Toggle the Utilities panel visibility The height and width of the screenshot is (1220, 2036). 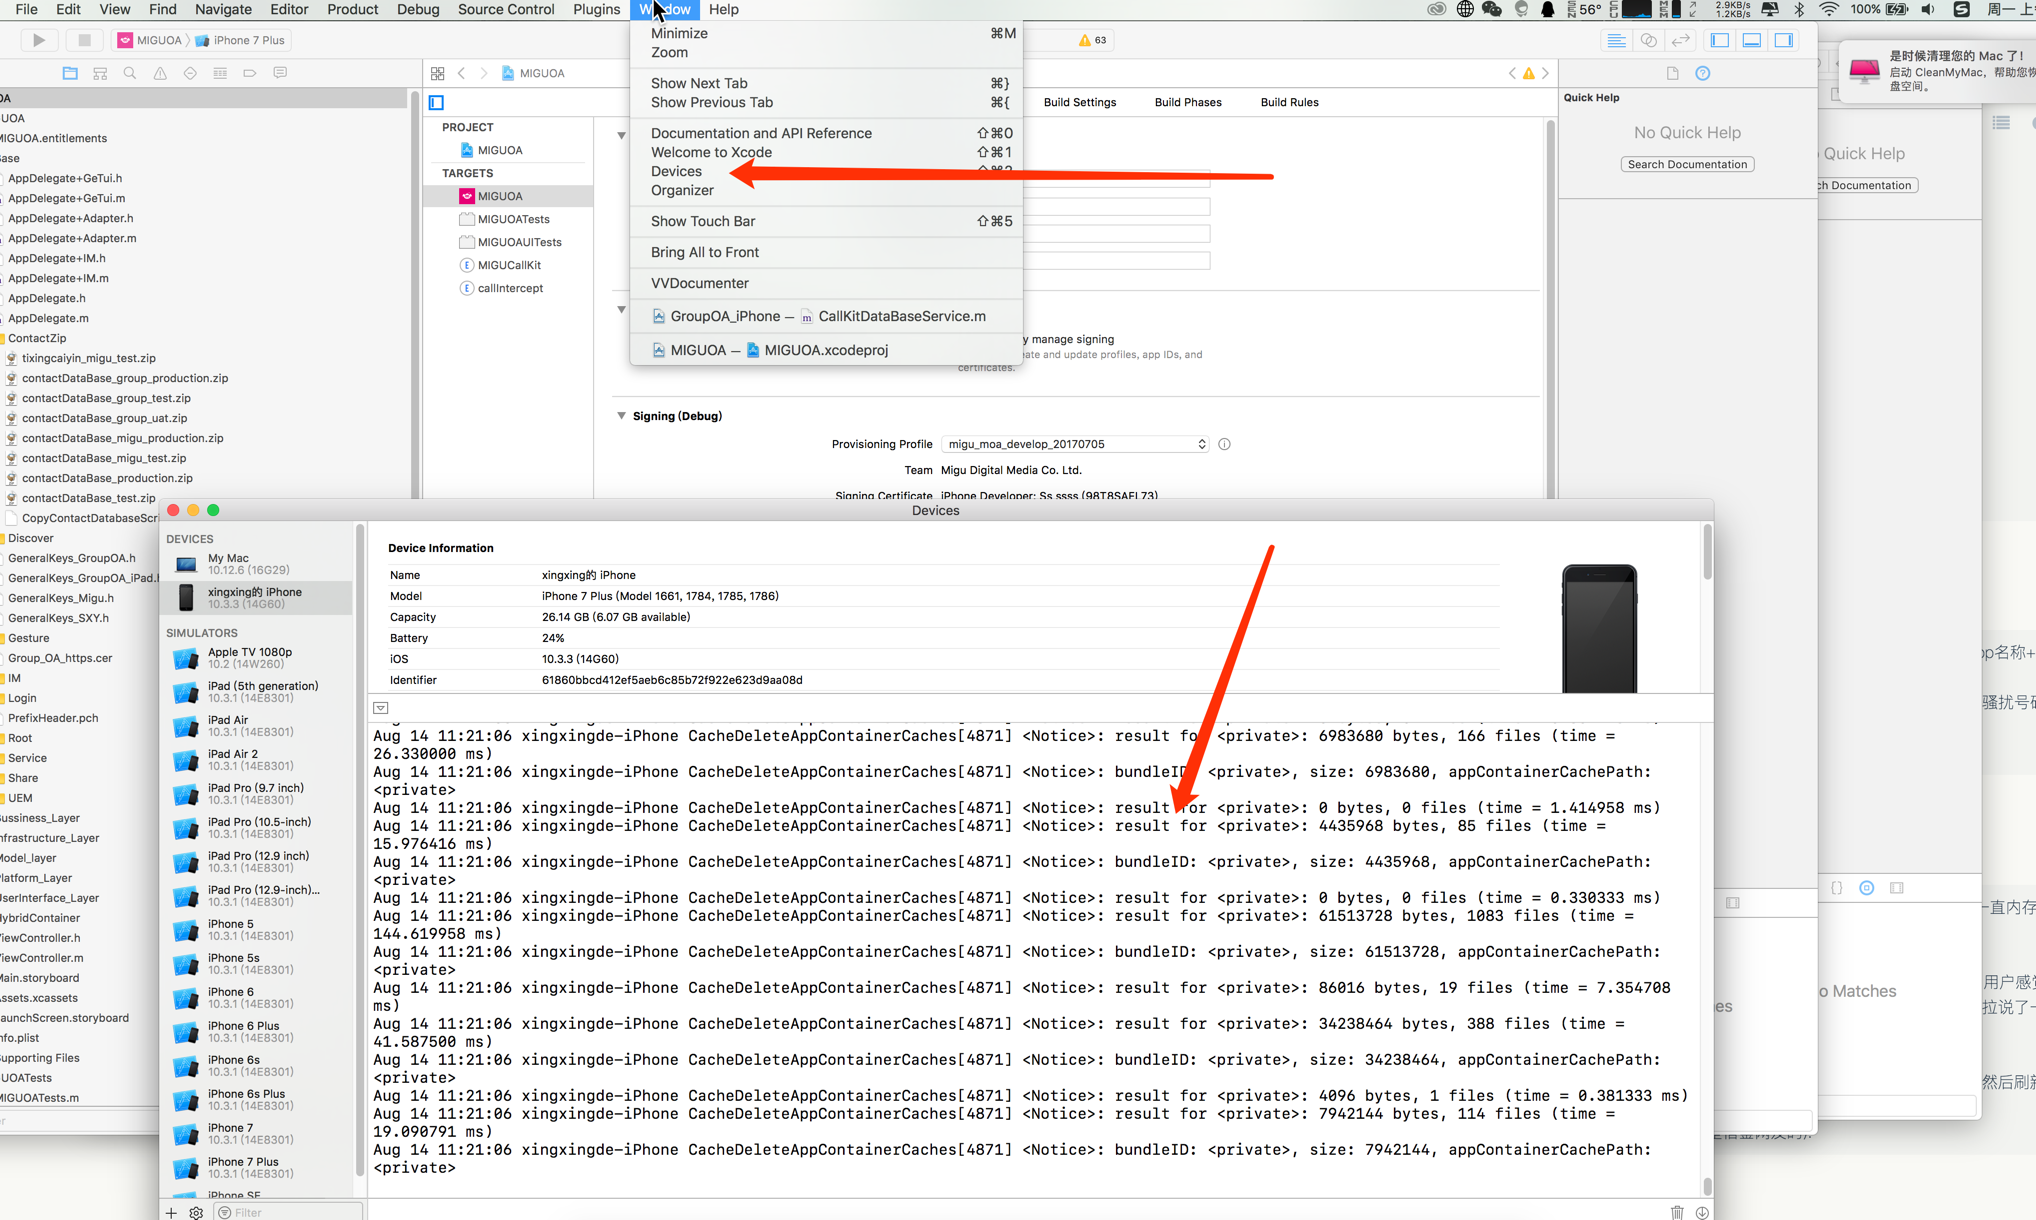coord(1784,40)
